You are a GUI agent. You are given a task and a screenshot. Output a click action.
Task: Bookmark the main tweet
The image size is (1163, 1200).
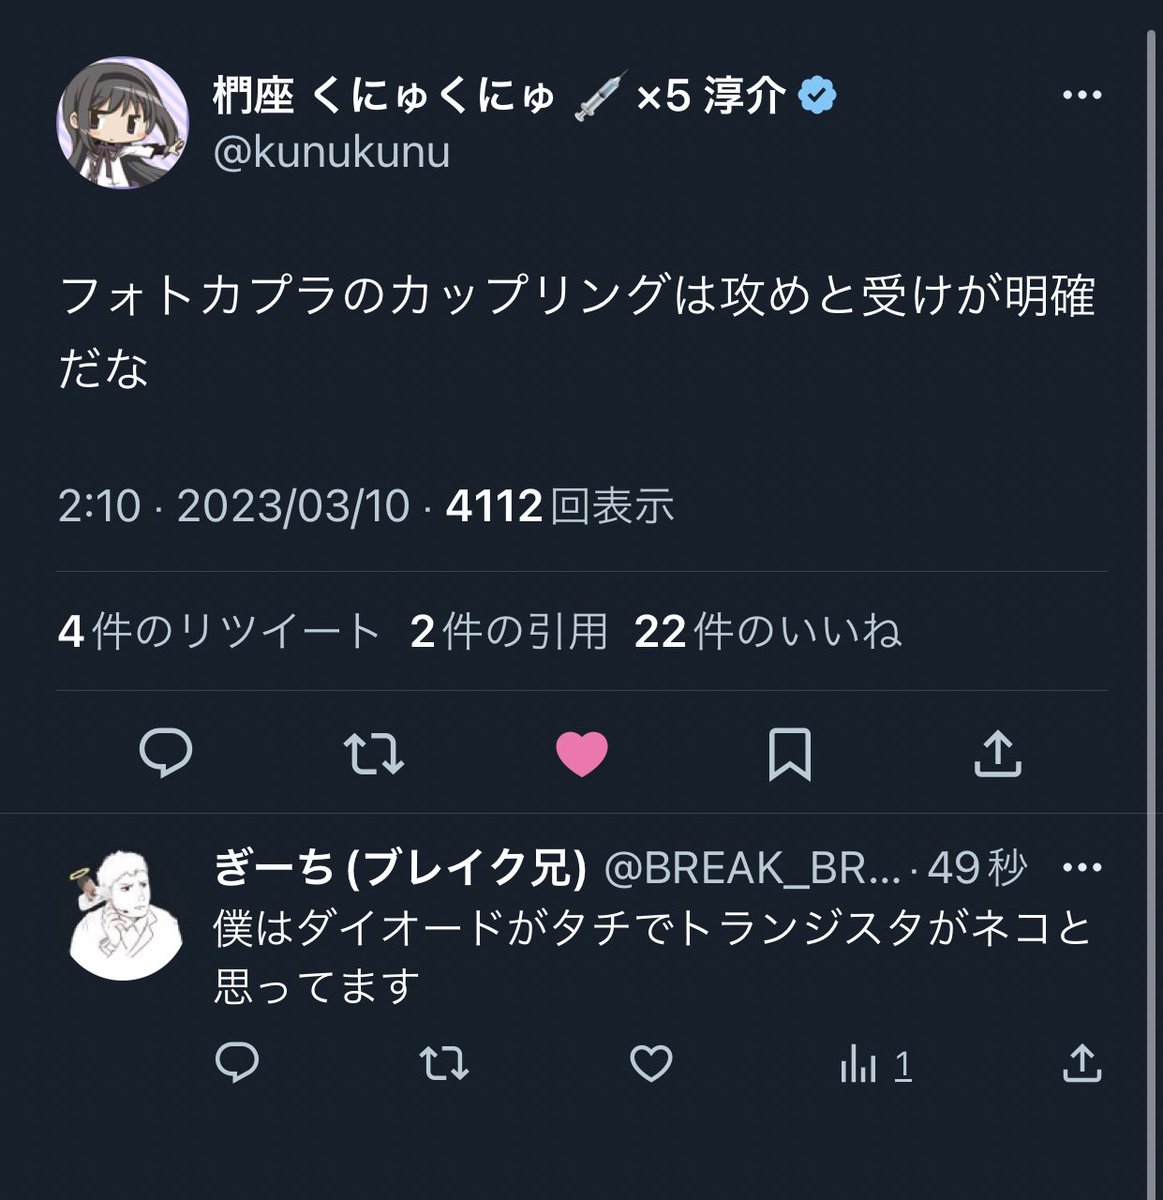790,754
